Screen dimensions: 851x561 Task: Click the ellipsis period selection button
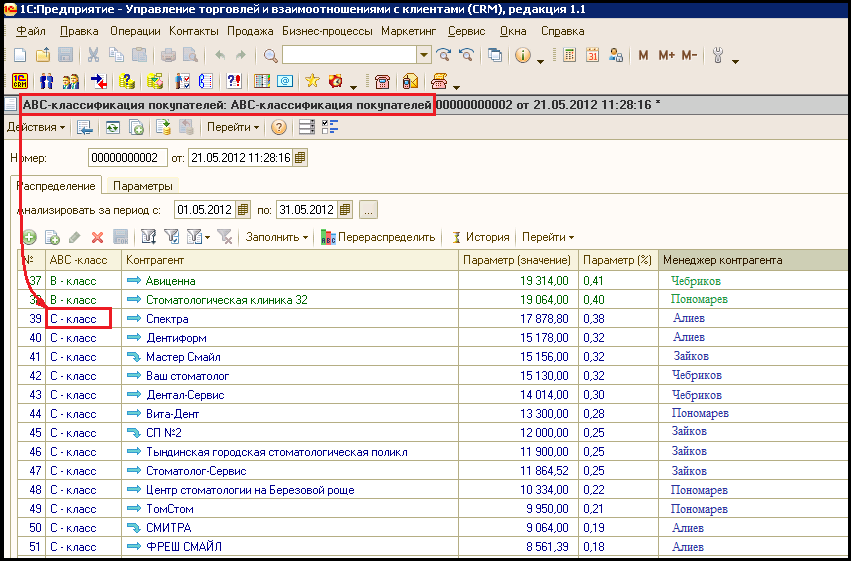click(x=368, y=209)
